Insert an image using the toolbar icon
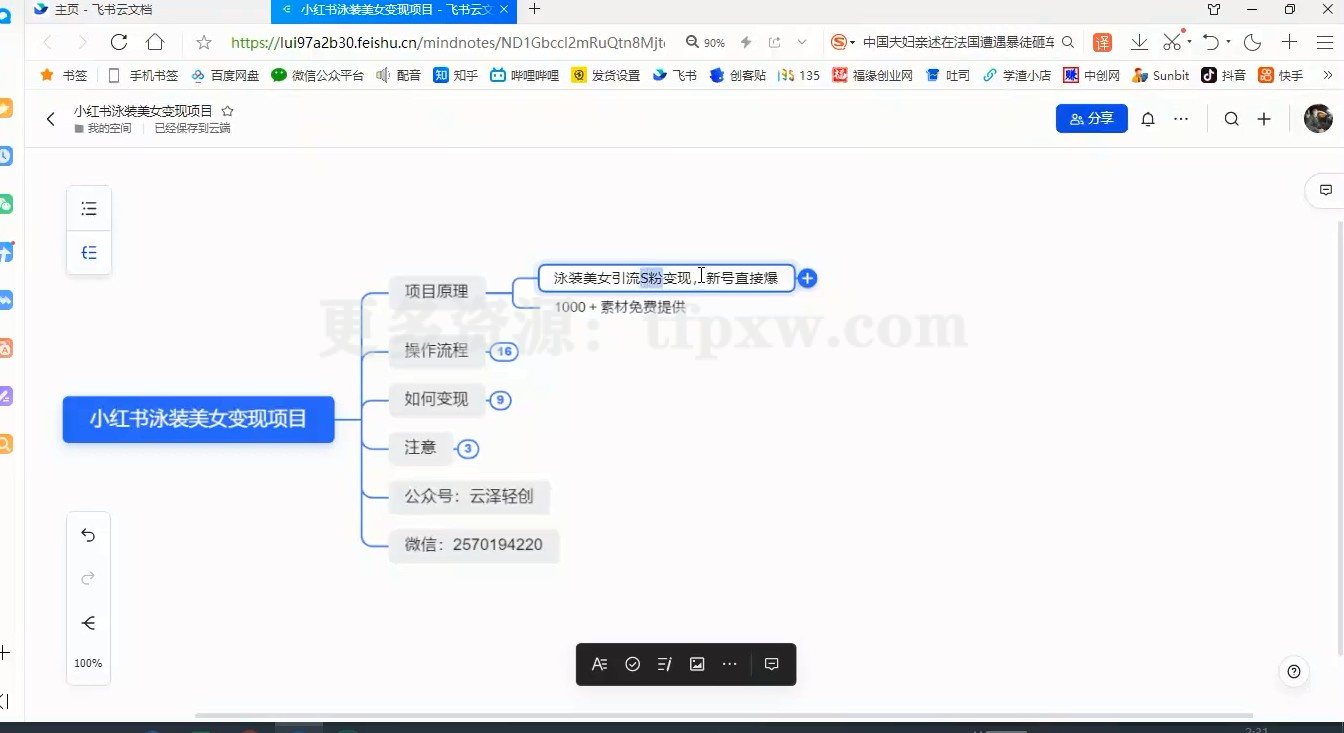This screenshot has width=1344, height=733. (x=697, y=663)
